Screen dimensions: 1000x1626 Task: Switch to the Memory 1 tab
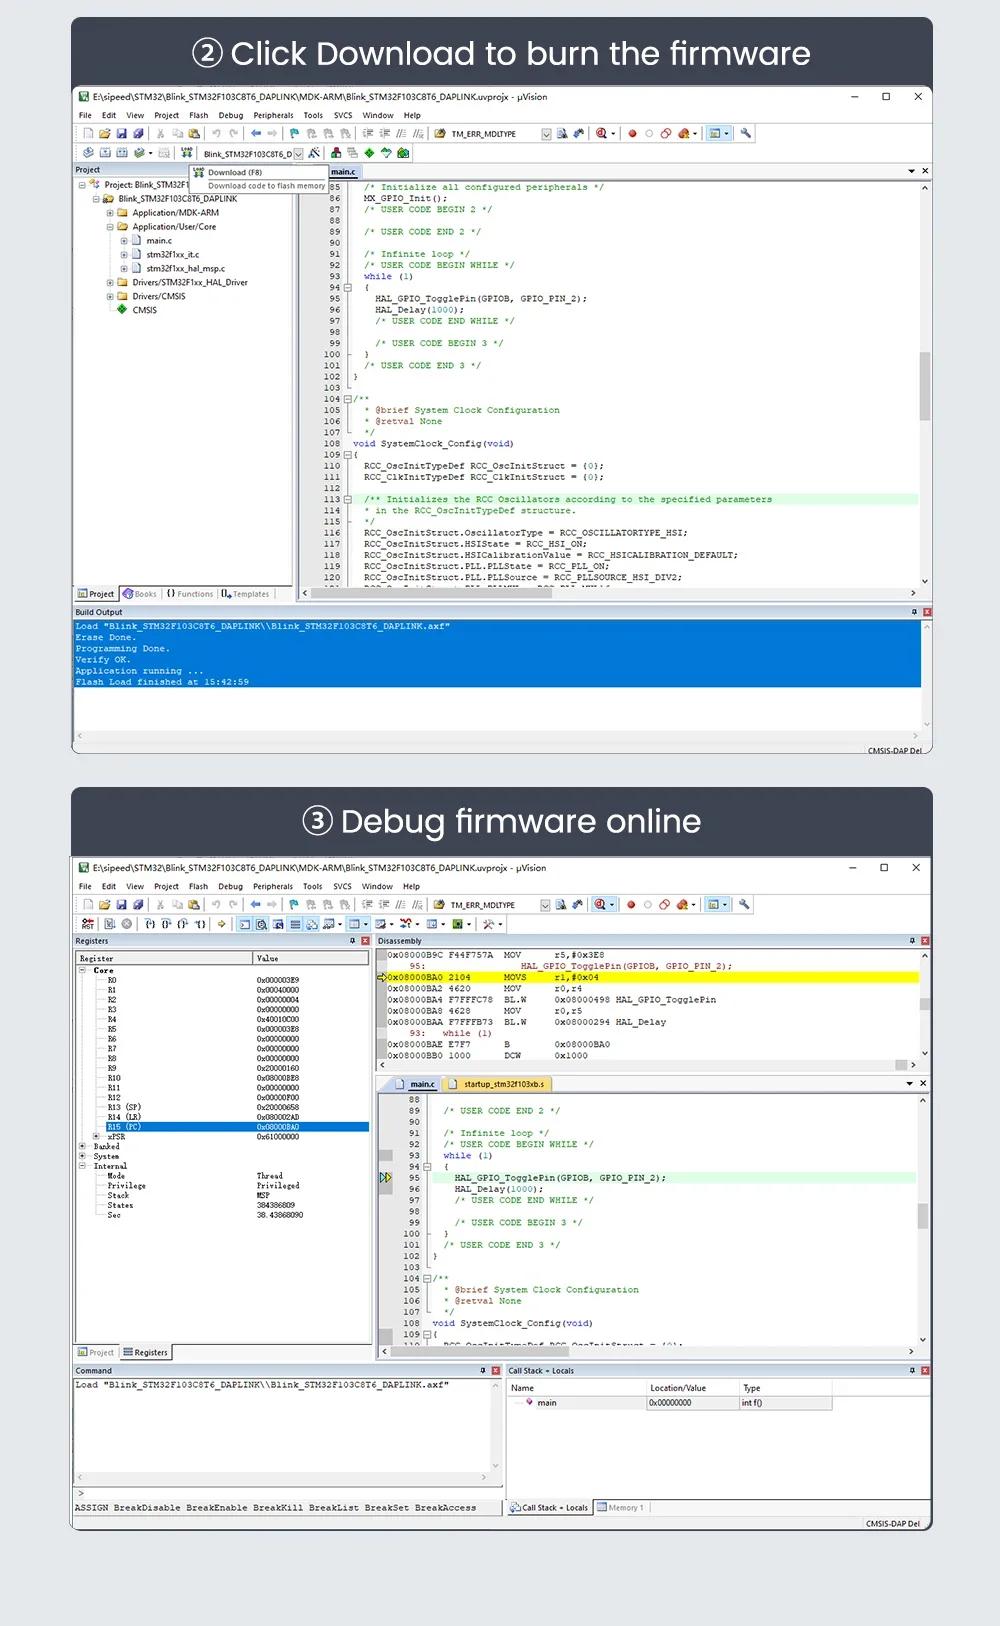click(620, 1507)
